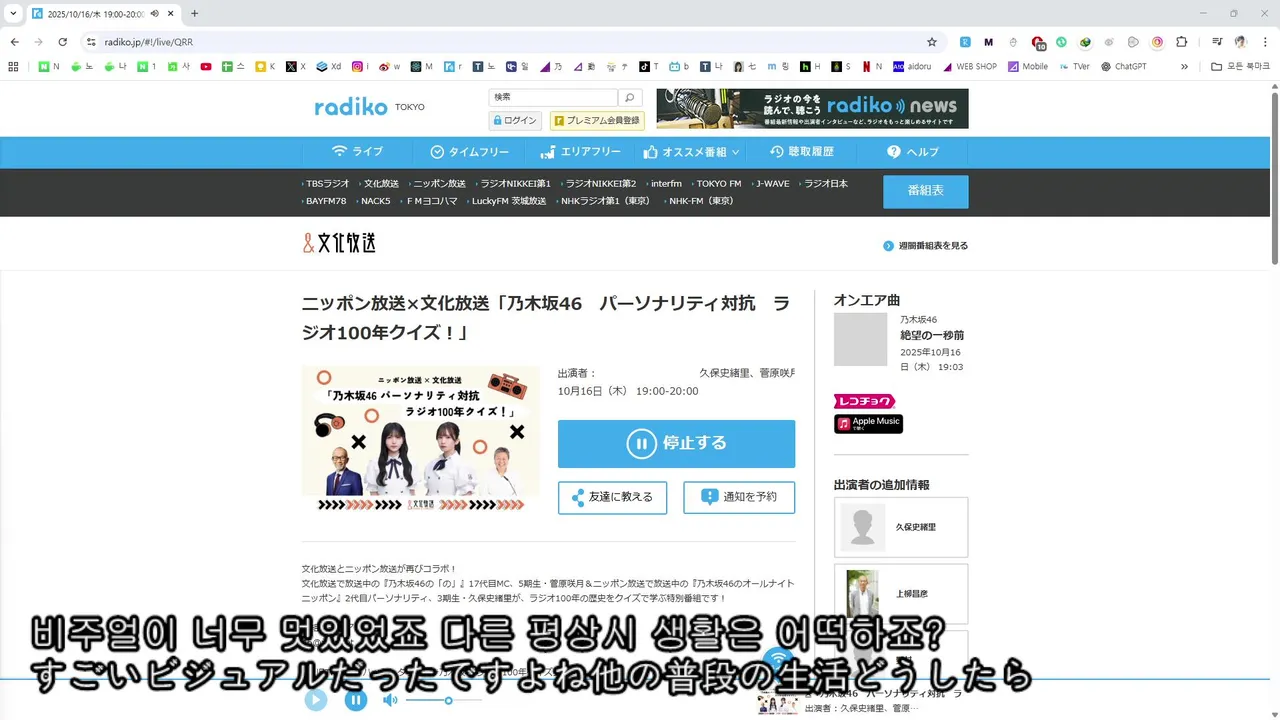Open a new browser tab
Screen dimensions: 1280x720
coord(194,13)
